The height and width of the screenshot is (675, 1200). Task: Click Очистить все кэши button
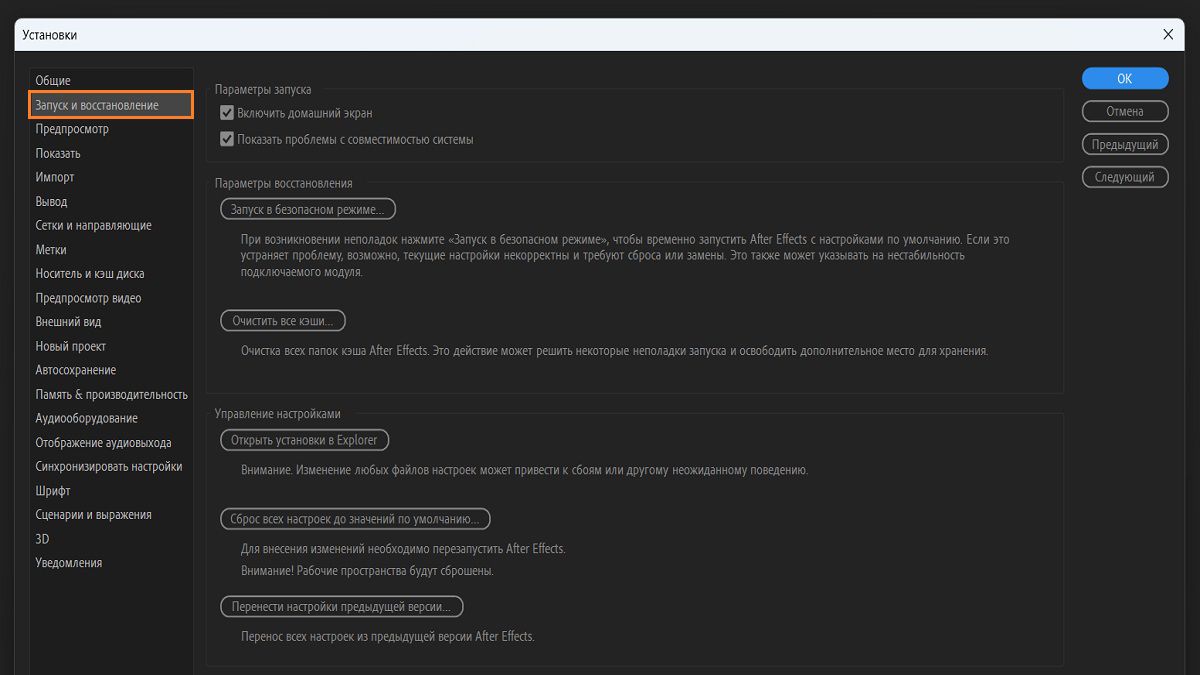click(283, 321)
